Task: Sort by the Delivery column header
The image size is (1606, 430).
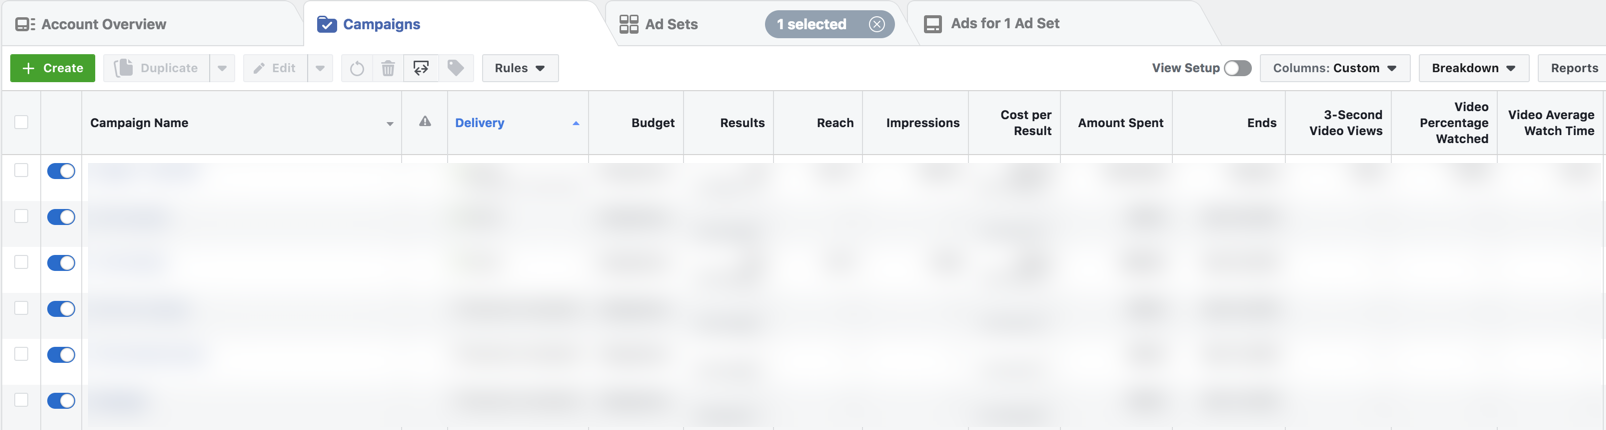Action: point(480,122)
